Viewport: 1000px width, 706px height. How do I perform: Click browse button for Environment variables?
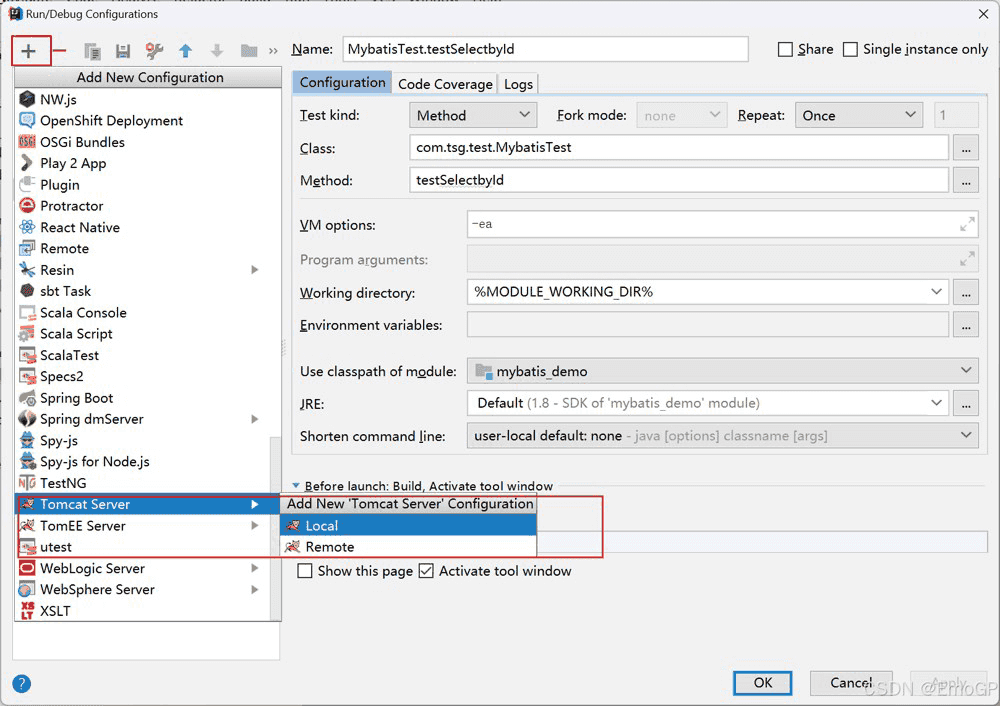966,325
